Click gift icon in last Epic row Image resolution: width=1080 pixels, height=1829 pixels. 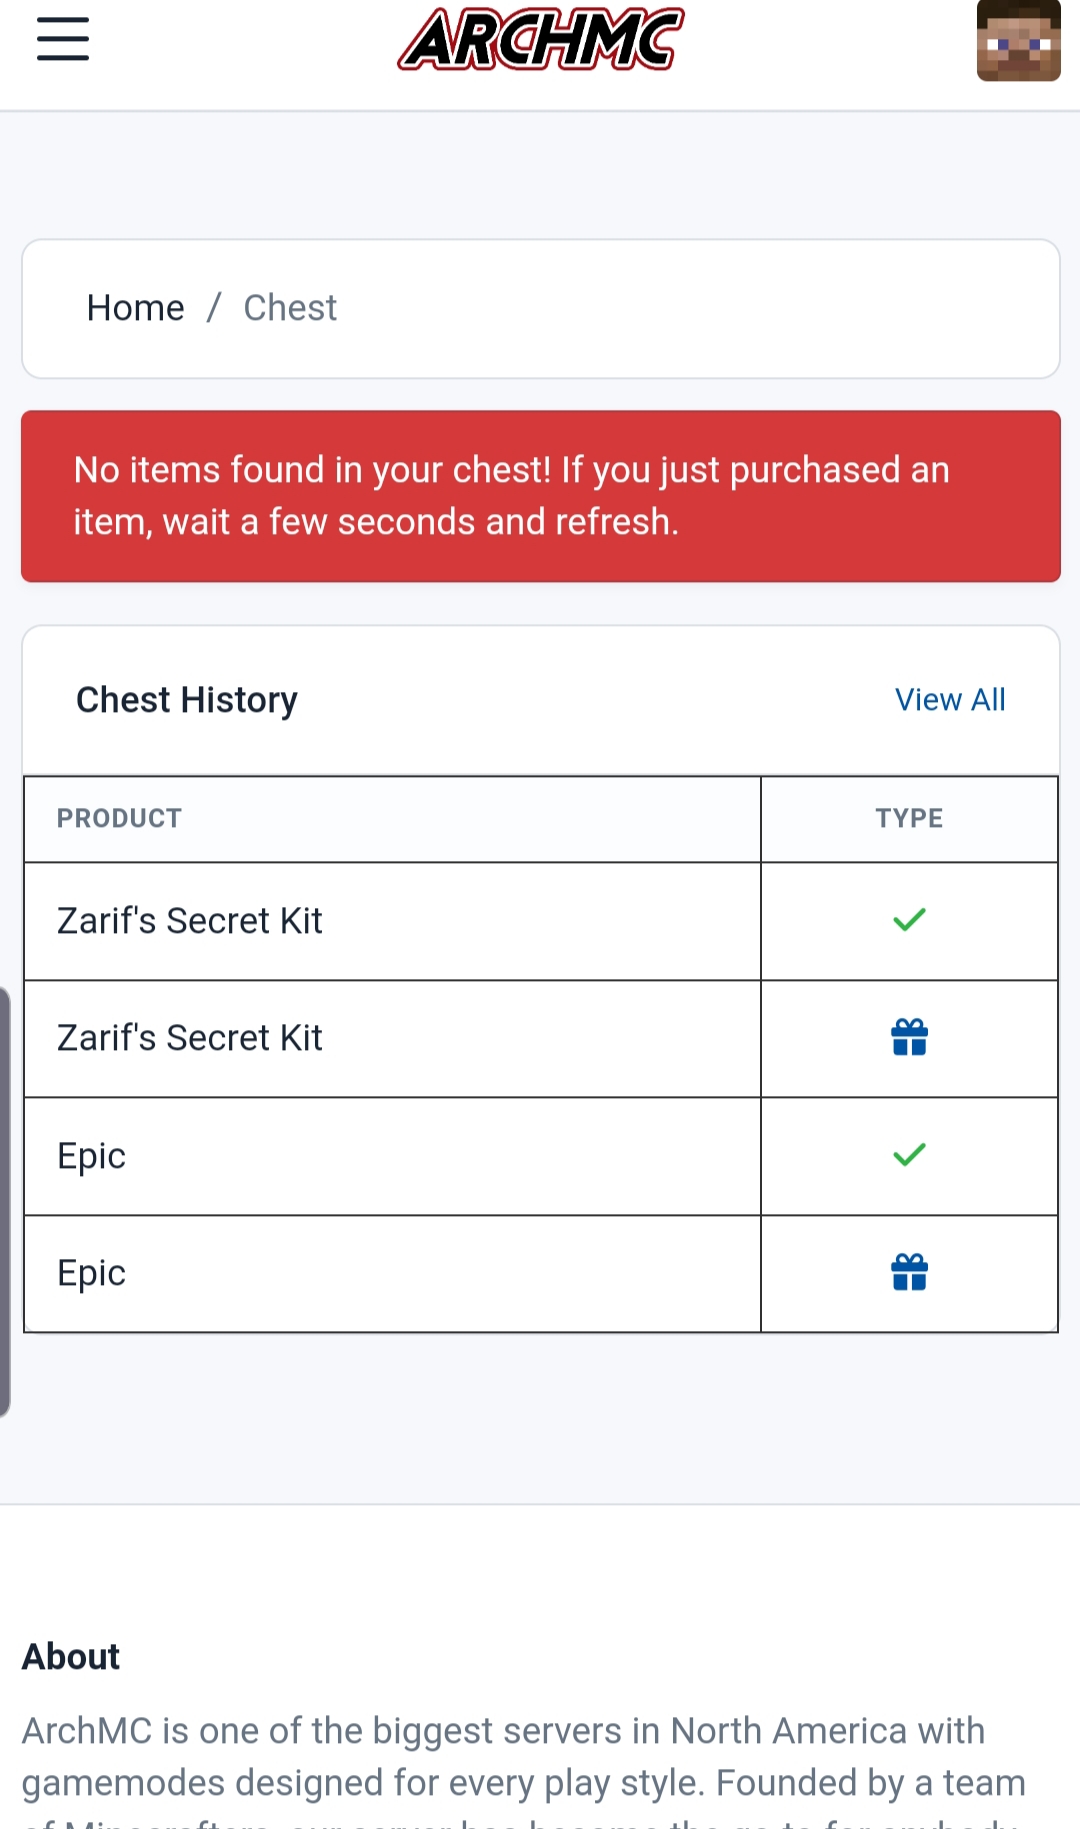click(909, 1273)
